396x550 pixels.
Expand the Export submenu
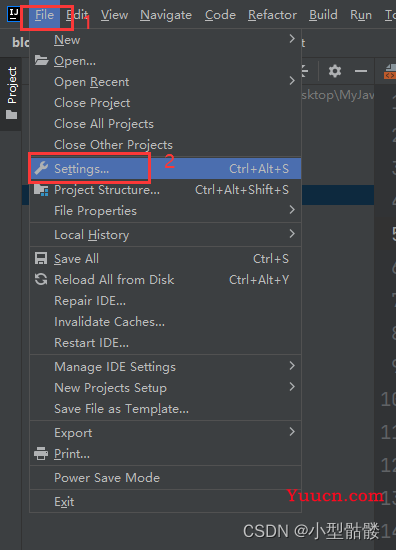coord(166,432)
